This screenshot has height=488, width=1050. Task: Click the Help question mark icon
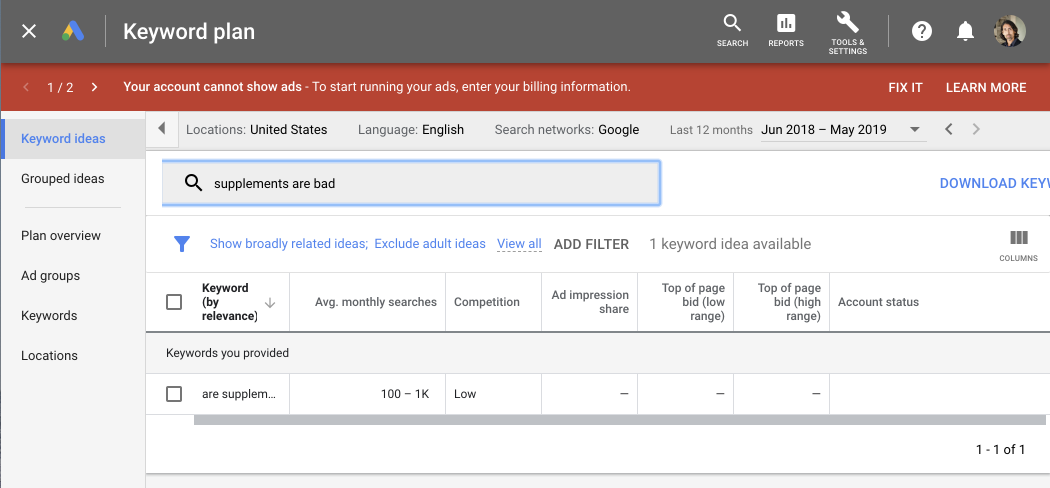point(922,31)
